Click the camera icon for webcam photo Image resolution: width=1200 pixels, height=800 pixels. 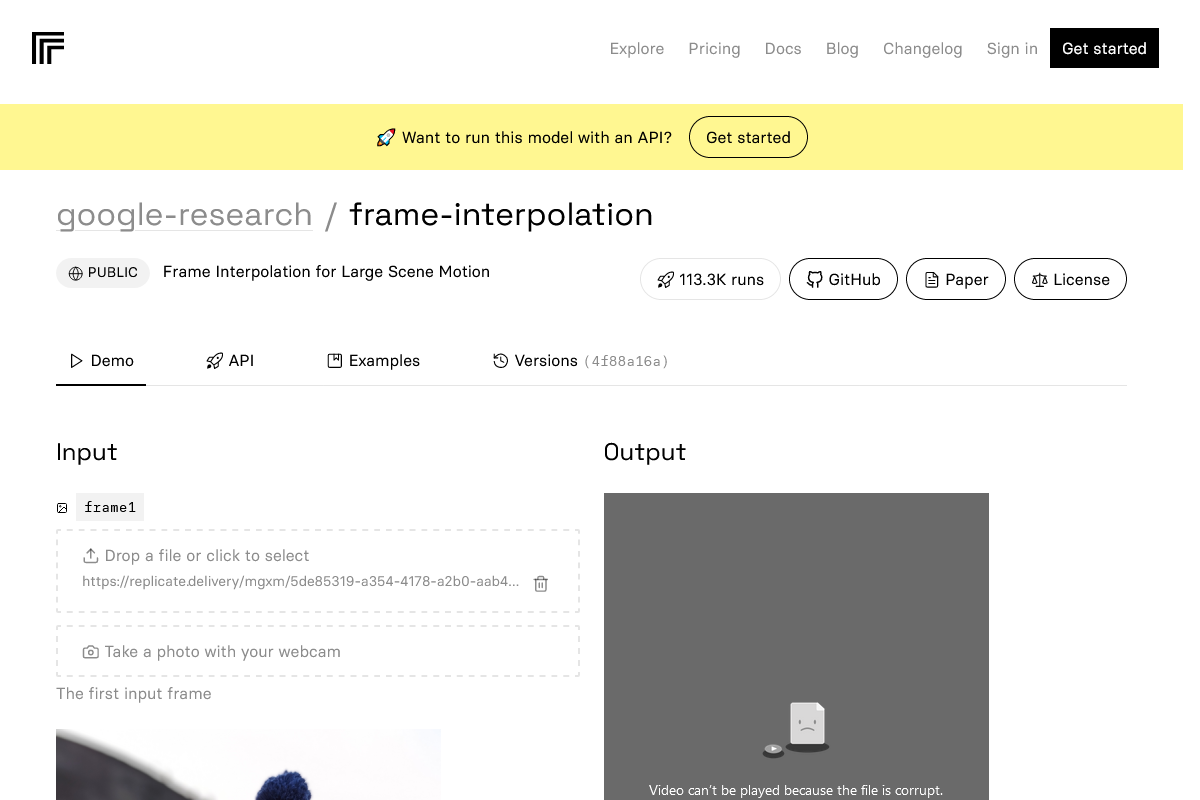91,652
